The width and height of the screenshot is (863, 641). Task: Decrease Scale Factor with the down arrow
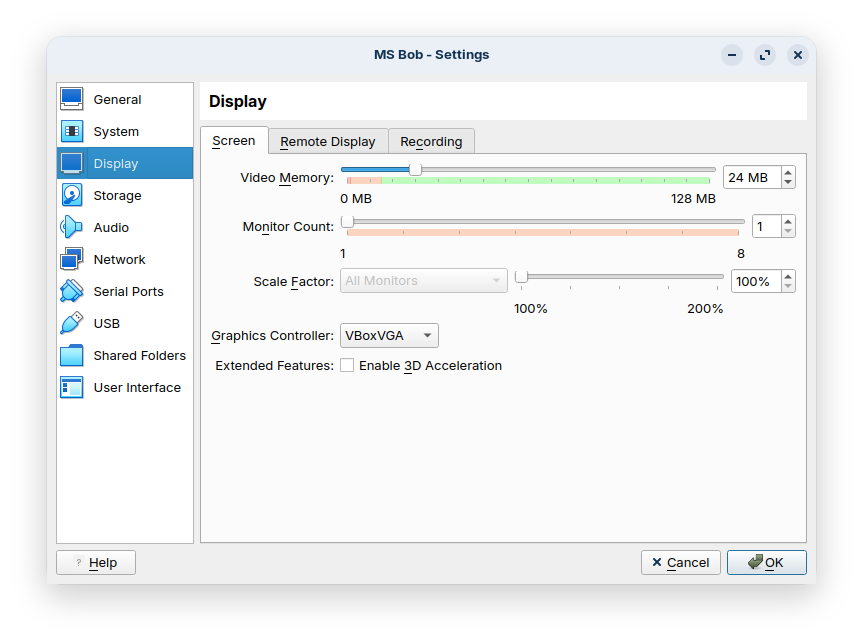tap(788, 287)
